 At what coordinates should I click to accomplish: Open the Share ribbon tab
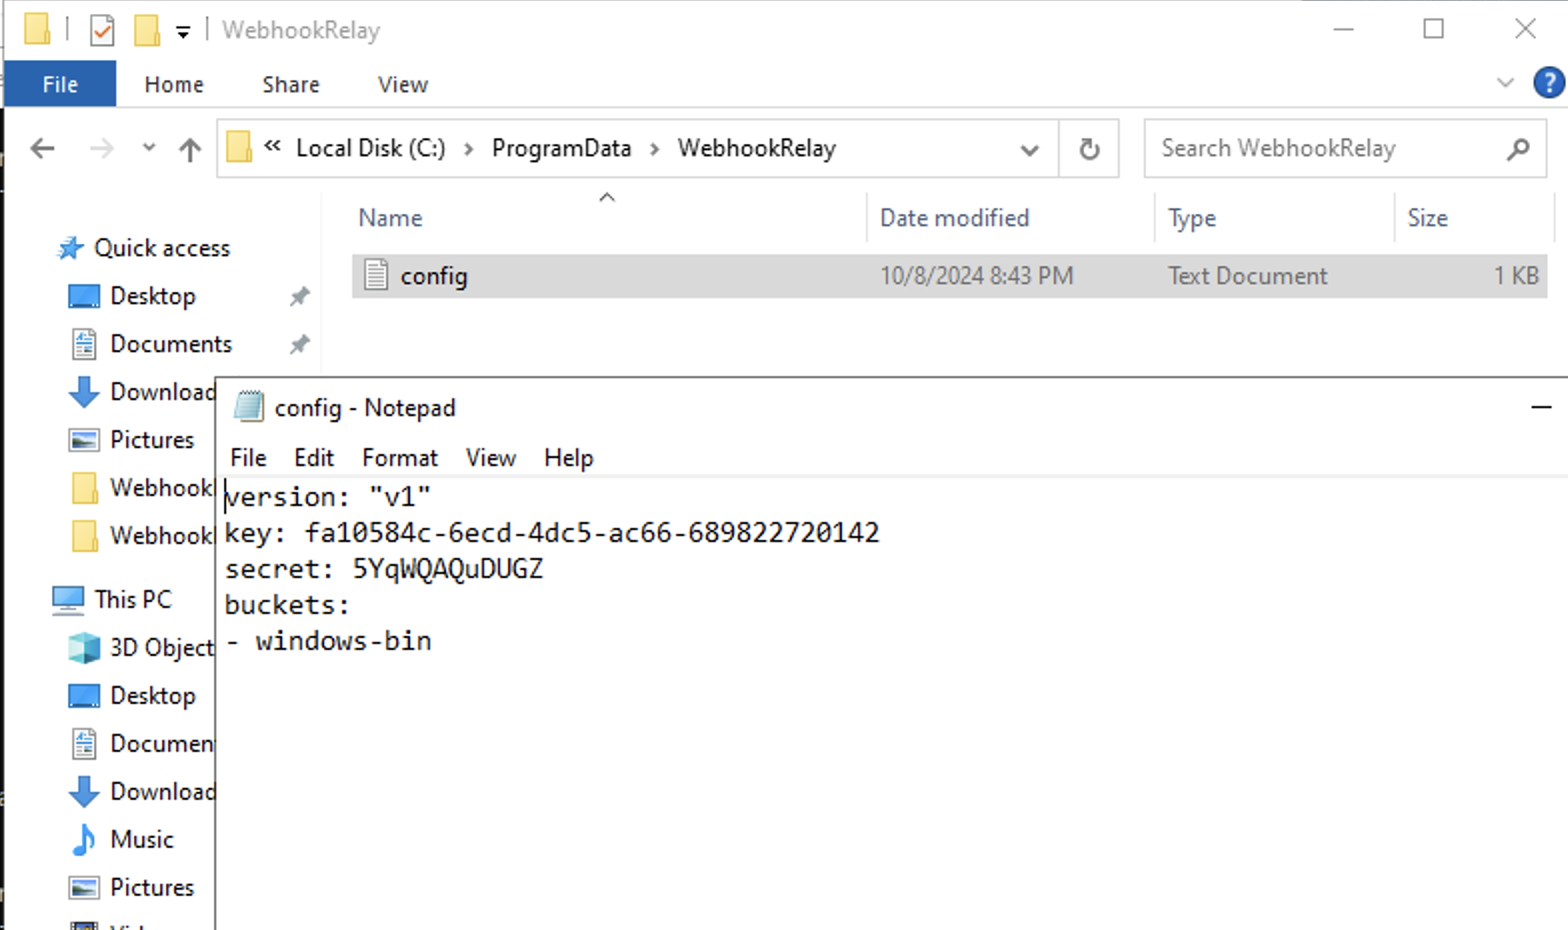pyautogui.click(x=291, y=84)
